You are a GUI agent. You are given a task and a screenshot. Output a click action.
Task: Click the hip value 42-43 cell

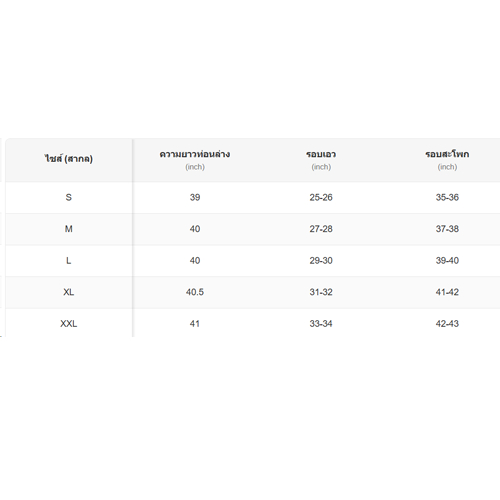click(x=447, y=324)
